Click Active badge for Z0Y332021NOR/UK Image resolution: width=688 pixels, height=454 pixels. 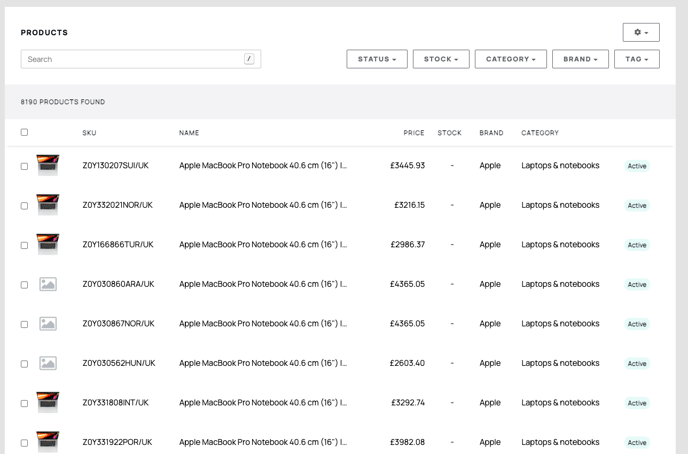point(637,205)
